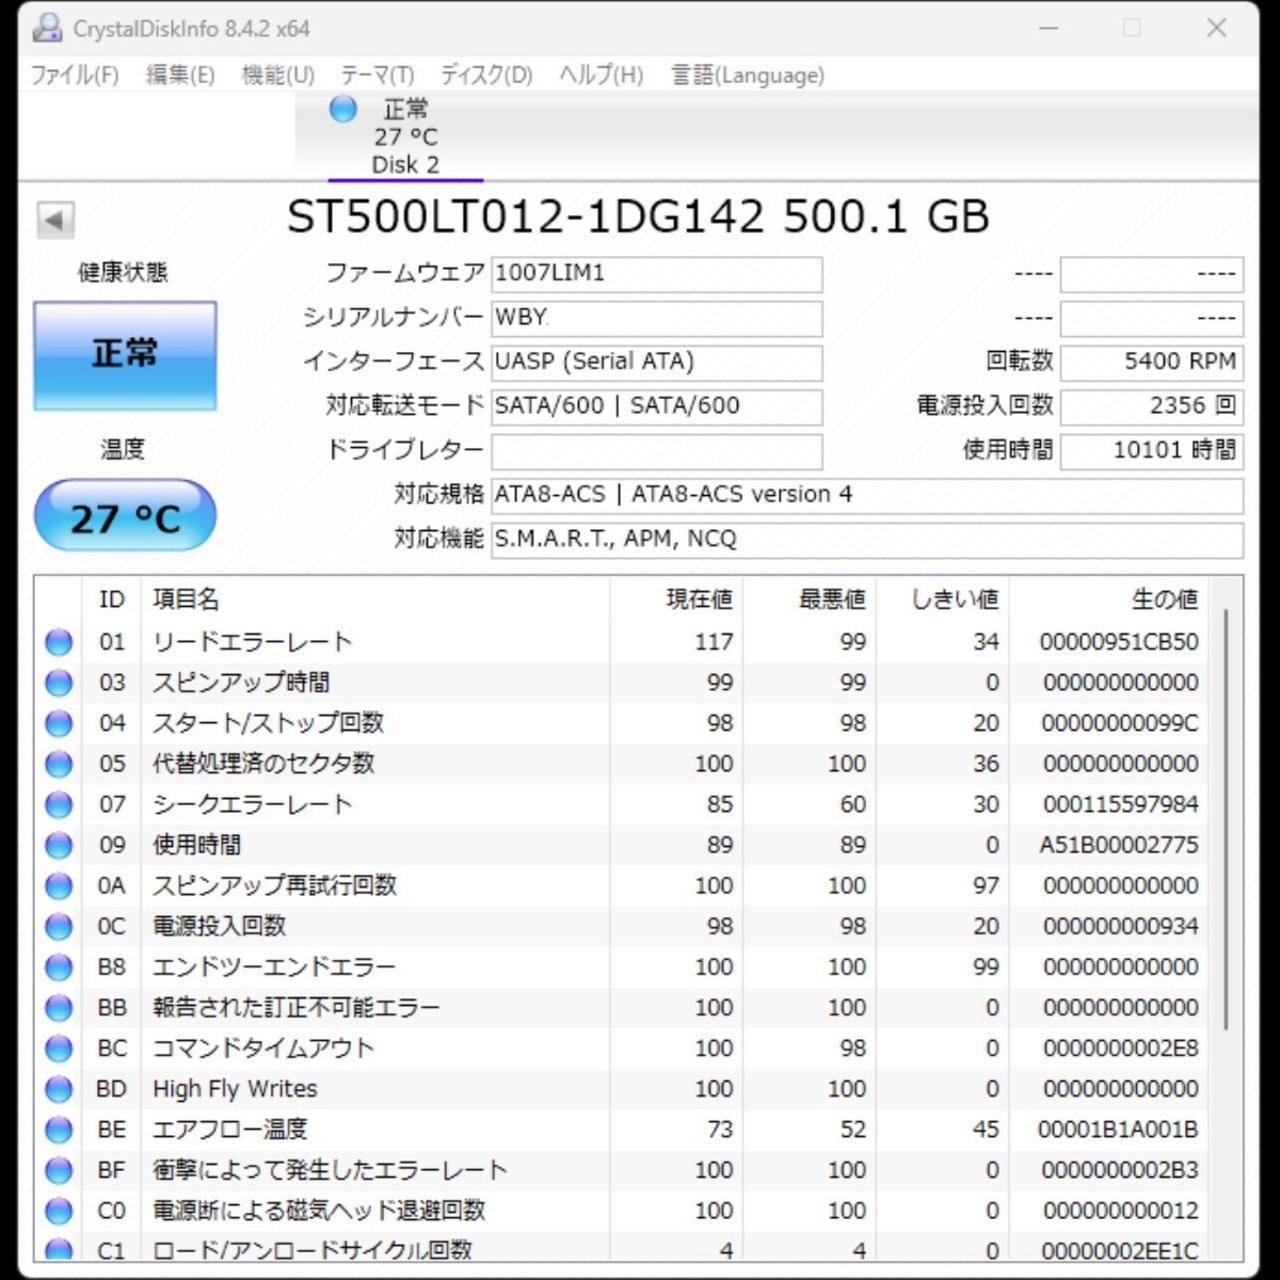
Task: Click the rotation rate value 5400 RPM
Action: [1152, 362]
